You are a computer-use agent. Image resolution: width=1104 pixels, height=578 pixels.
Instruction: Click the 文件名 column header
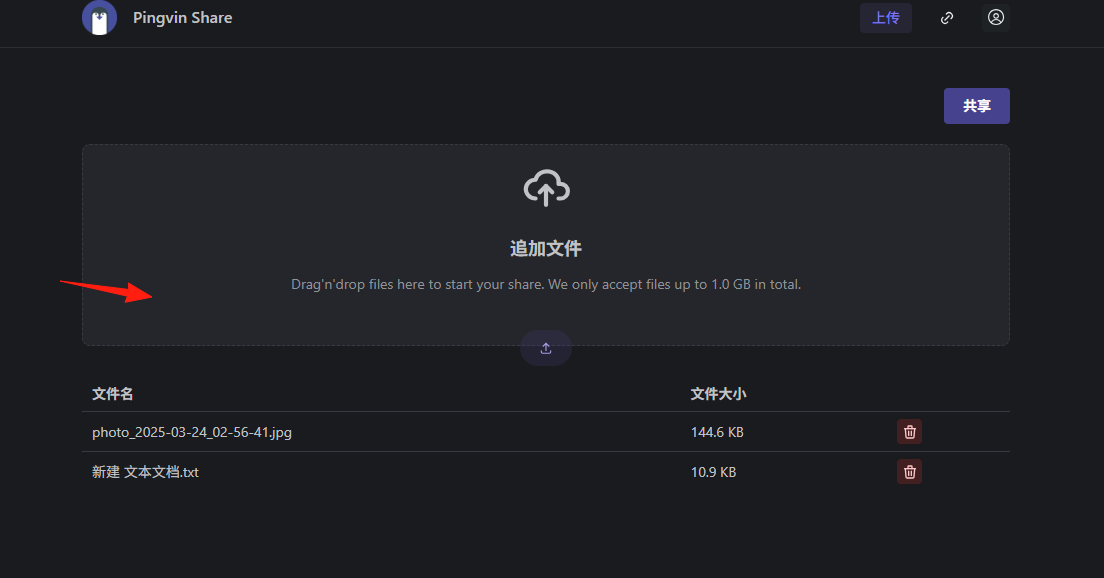[113, 394]
